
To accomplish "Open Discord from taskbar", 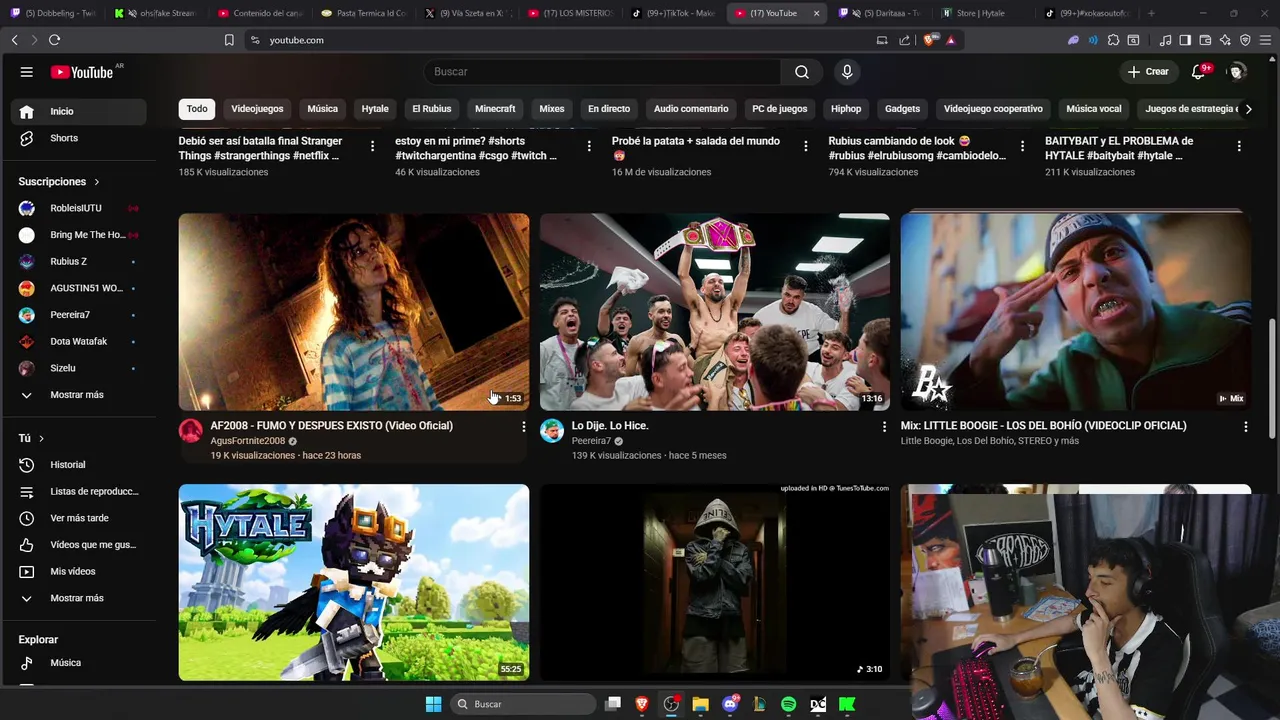I will click(x=730, y=704).
